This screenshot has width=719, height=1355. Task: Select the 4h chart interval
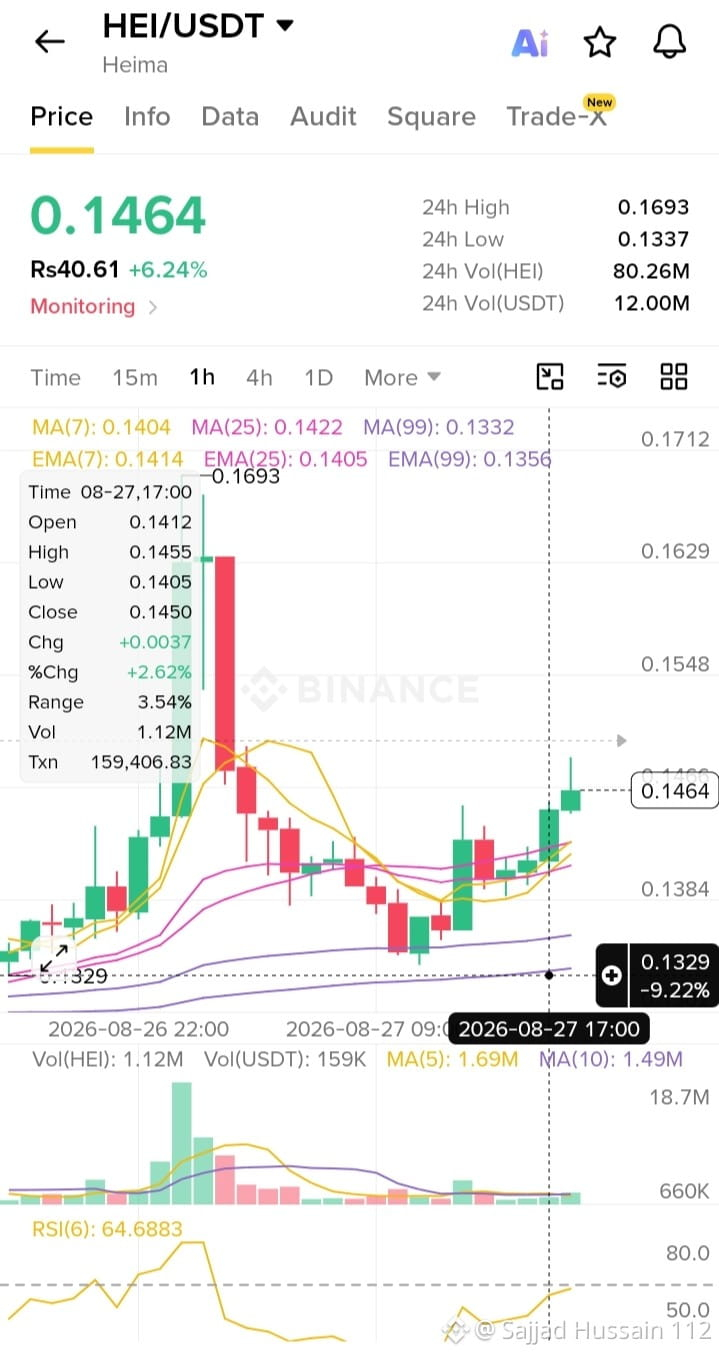[259, 377]
